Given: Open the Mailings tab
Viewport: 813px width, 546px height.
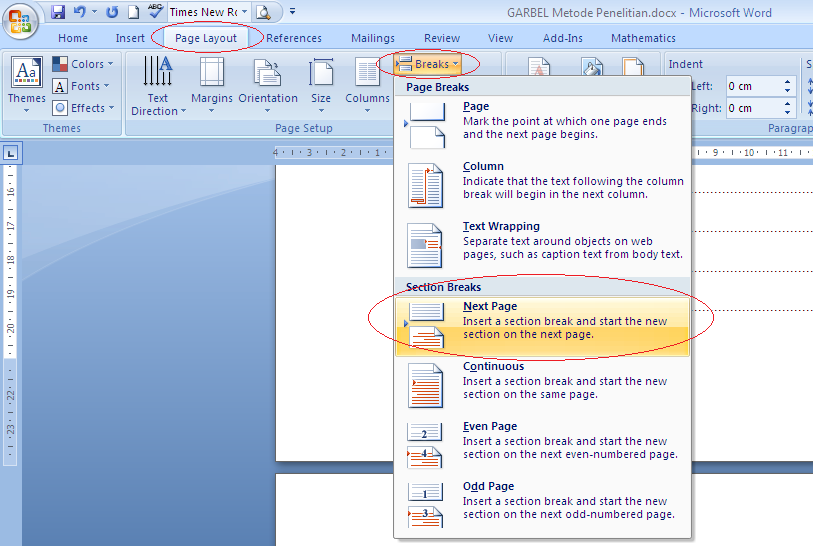Looking at the screenshot, I should (x=373, y=38).
